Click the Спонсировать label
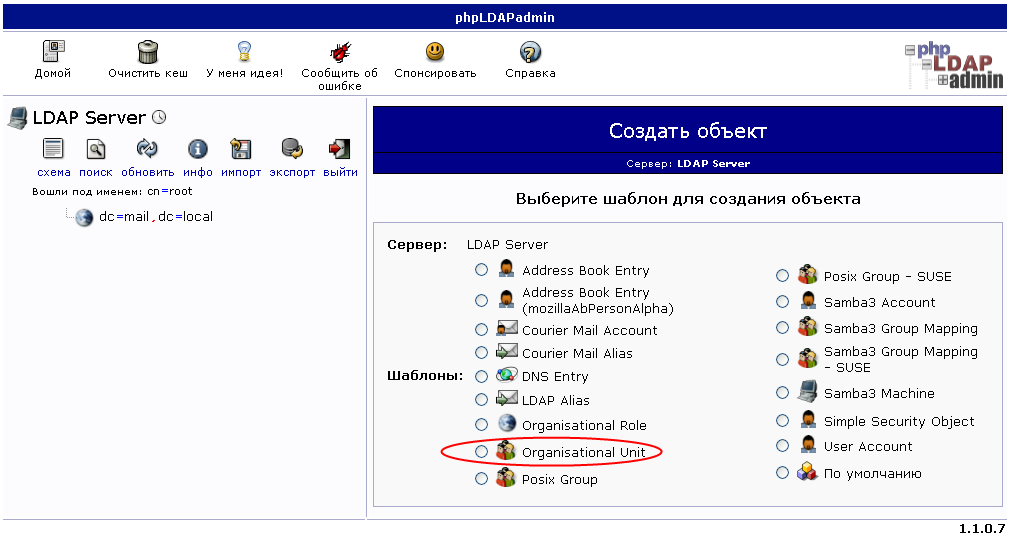 435,73
